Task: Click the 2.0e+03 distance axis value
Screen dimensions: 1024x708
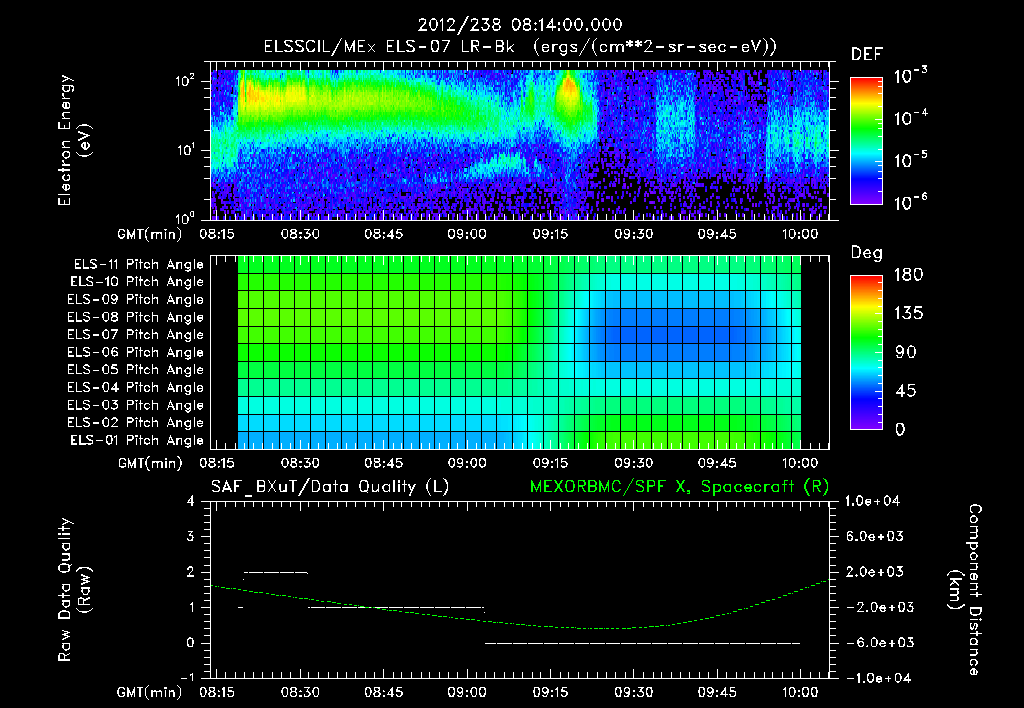Action: [x=875, y=572]
